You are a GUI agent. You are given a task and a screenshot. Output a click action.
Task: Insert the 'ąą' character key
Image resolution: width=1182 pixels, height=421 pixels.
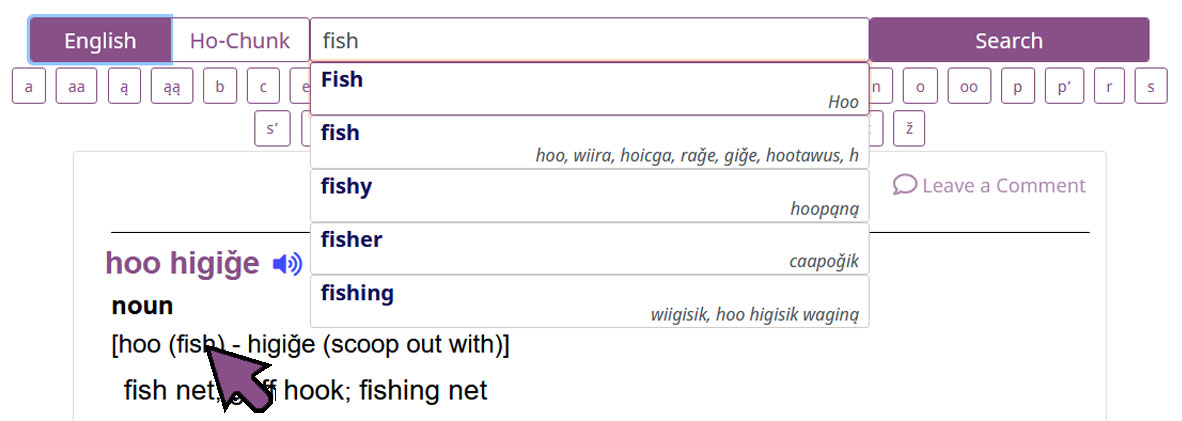pyautogui.click(x=171, y=87)
